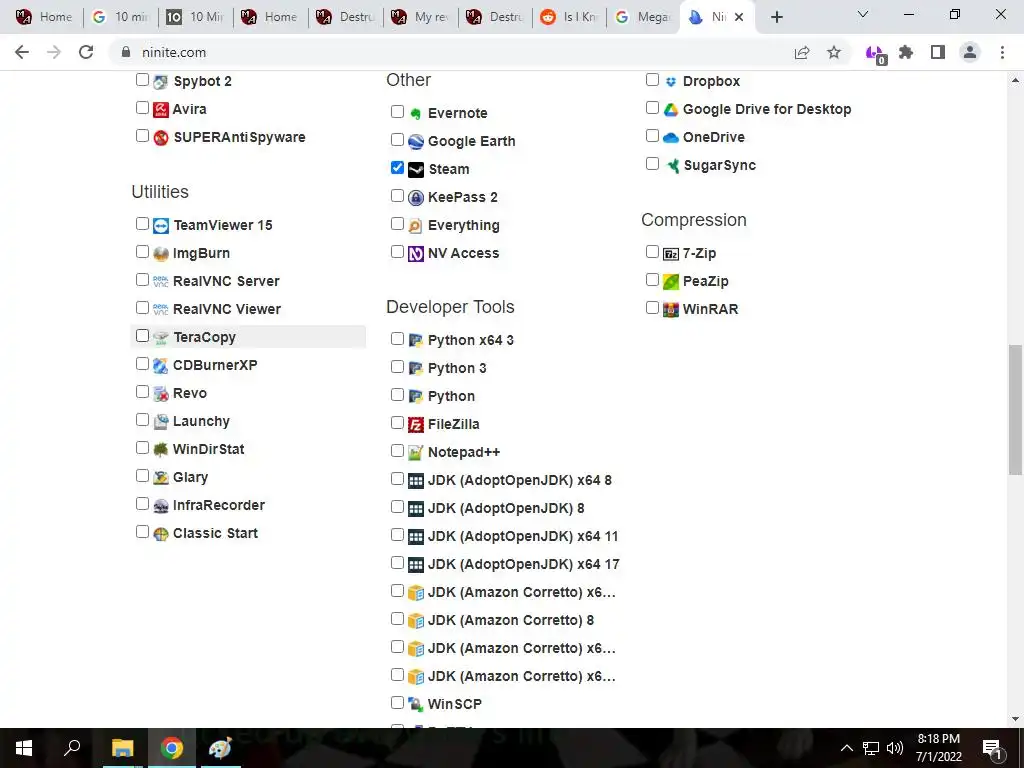Click the ImgBurn icon
The image size is (1024, 768).
coord(161,253)
